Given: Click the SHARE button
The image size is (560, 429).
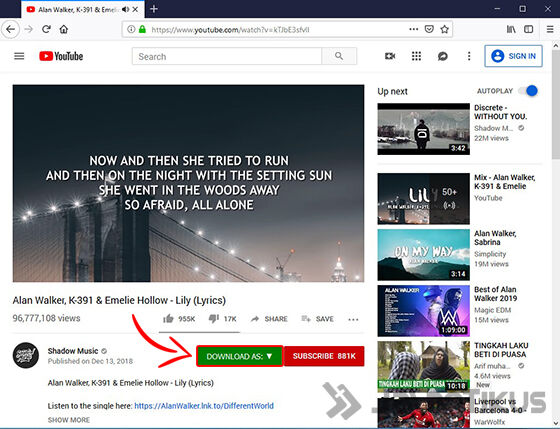Looking at the screenshot, I should pos(269,319).
